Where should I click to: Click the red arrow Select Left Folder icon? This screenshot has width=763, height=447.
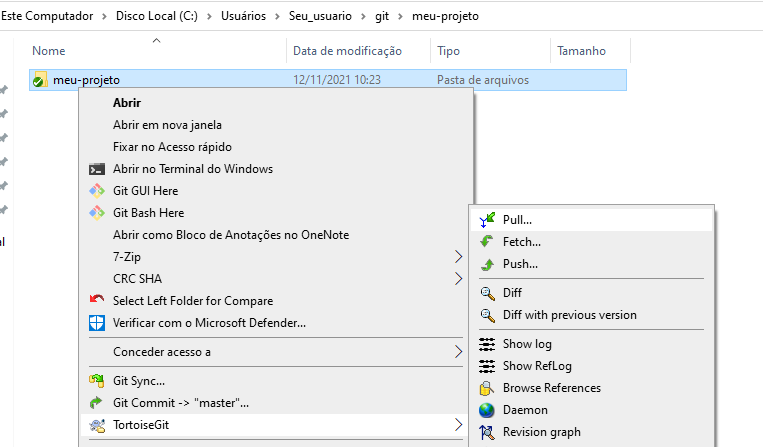[97, 299]
